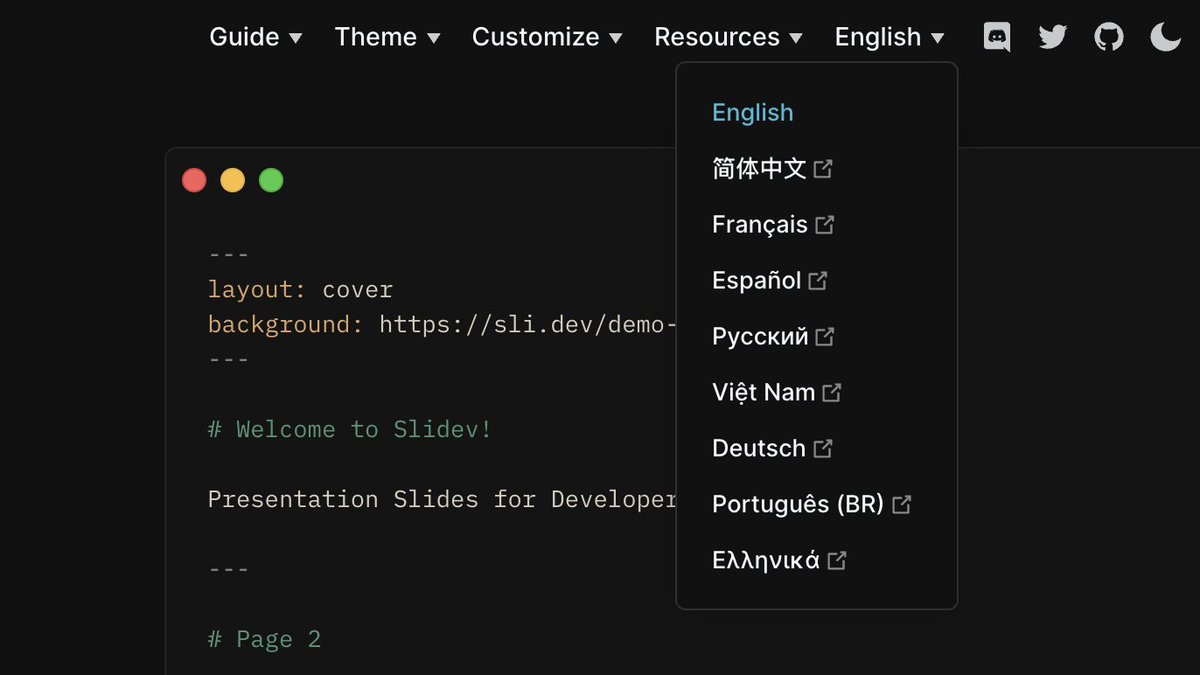Expand the Customize dropdown menu

547,37
